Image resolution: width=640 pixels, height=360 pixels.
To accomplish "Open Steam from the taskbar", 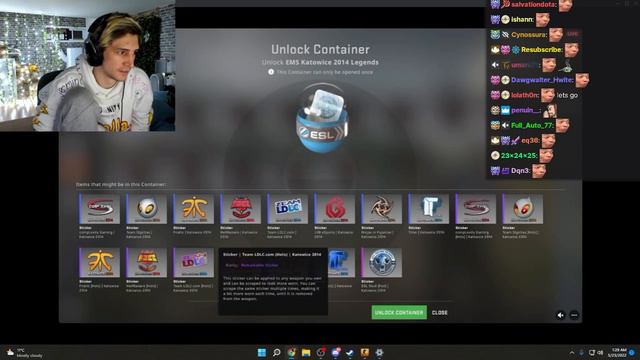I will [x=350, y=352].
